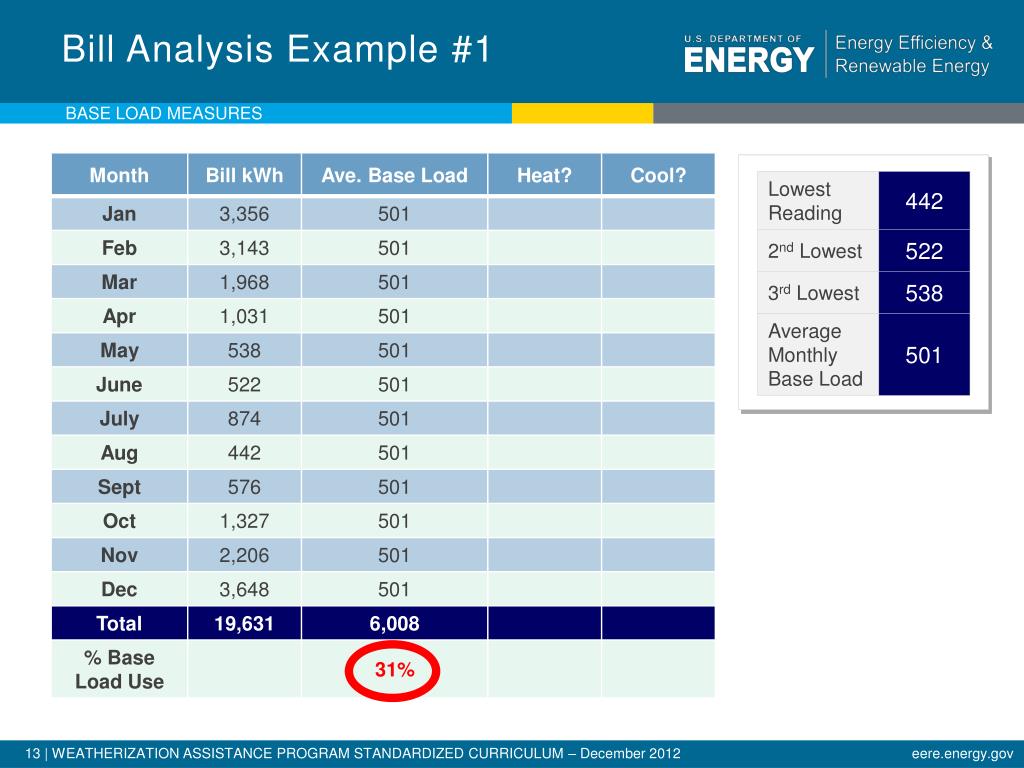This screenshot has width=1024, height=768.
Task: Click the Cool? column header
Action: pos(658,175)
